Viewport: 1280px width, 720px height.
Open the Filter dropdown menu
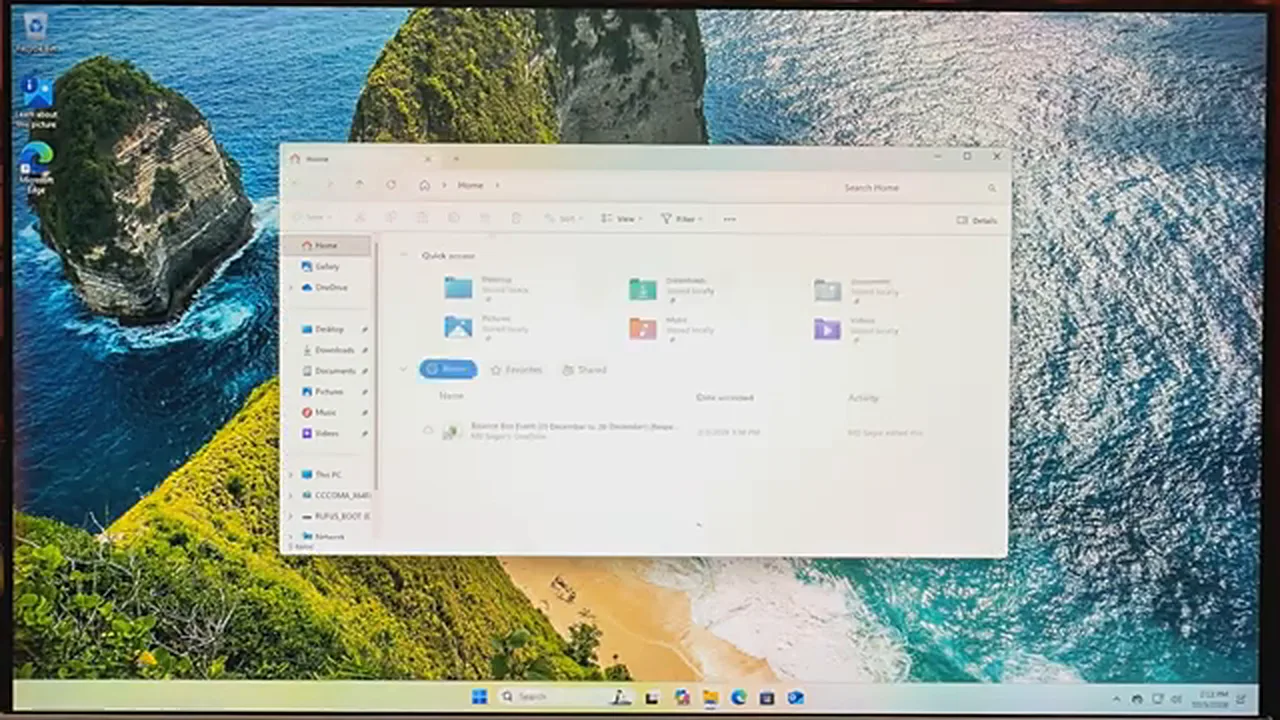[681, 219]
